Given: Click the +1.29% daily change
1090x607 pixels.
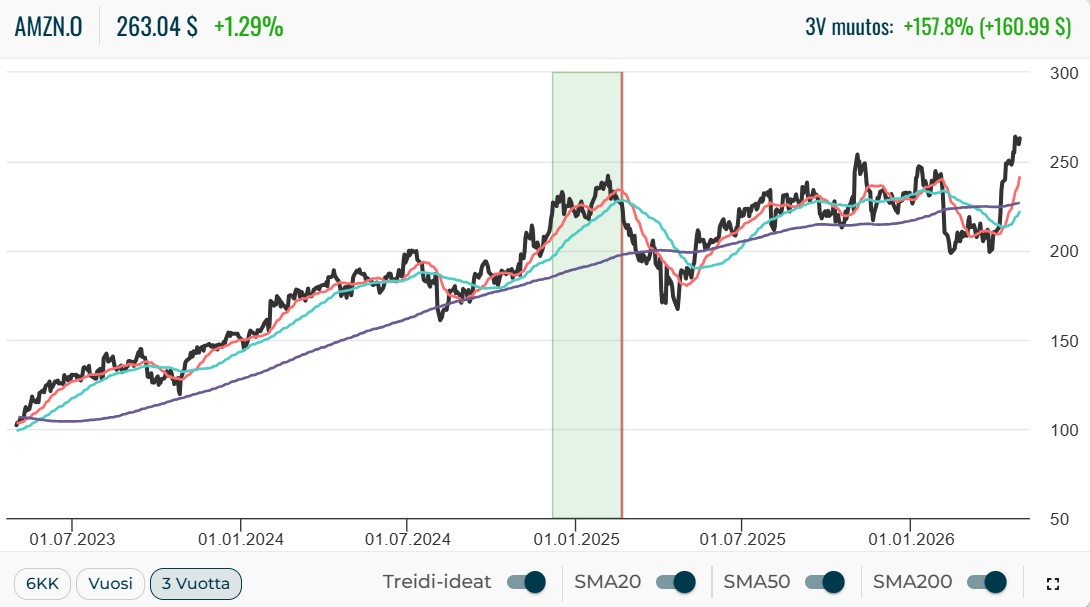Looking at the screenshot, I should click(248, 27).
